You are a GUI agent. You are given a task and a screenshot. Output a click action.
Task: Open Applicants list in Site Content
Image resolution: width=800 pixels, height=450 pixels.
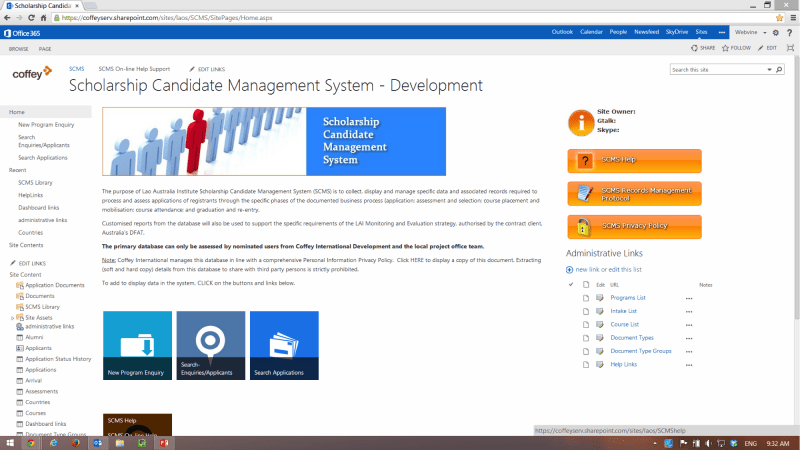click(x=38, y=348)
